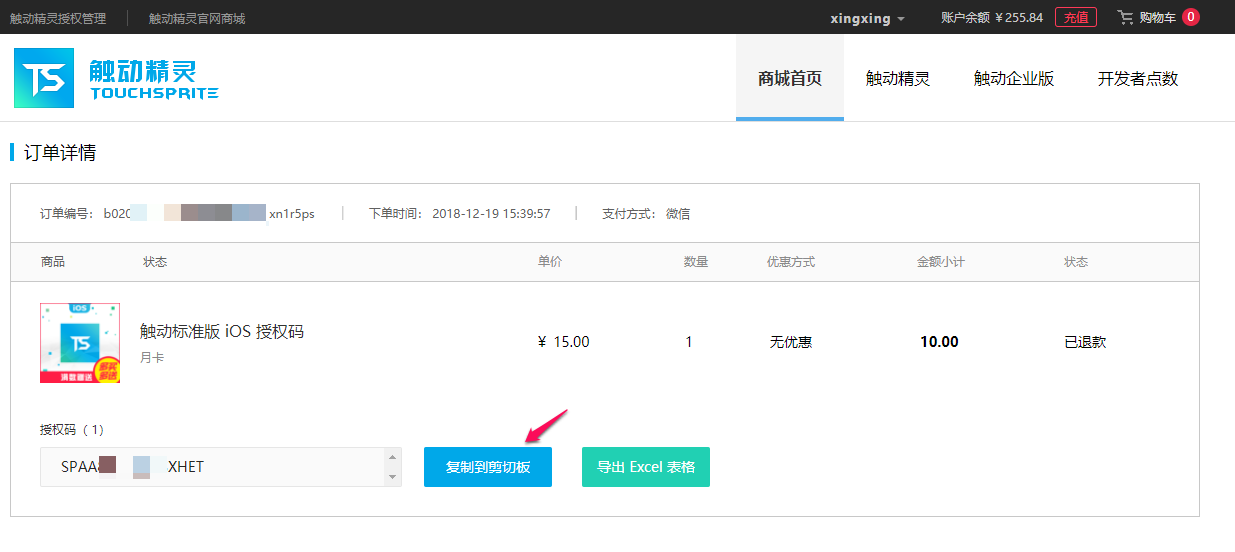Click the 充值 recharge button
This screenshot has height=552, width=1235.
click(x=1076, y=17)
